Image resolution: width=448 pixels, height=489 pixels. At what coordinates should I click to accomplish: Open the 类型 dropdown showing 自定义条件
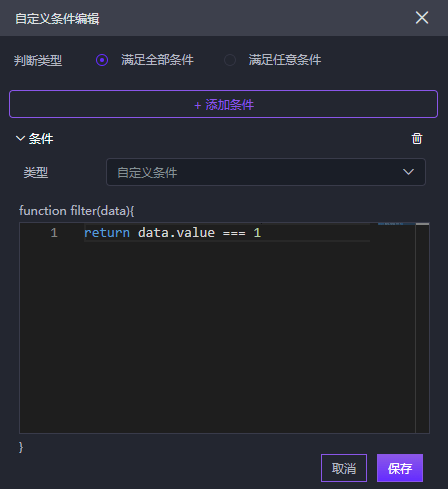click(x=266, y=172)
